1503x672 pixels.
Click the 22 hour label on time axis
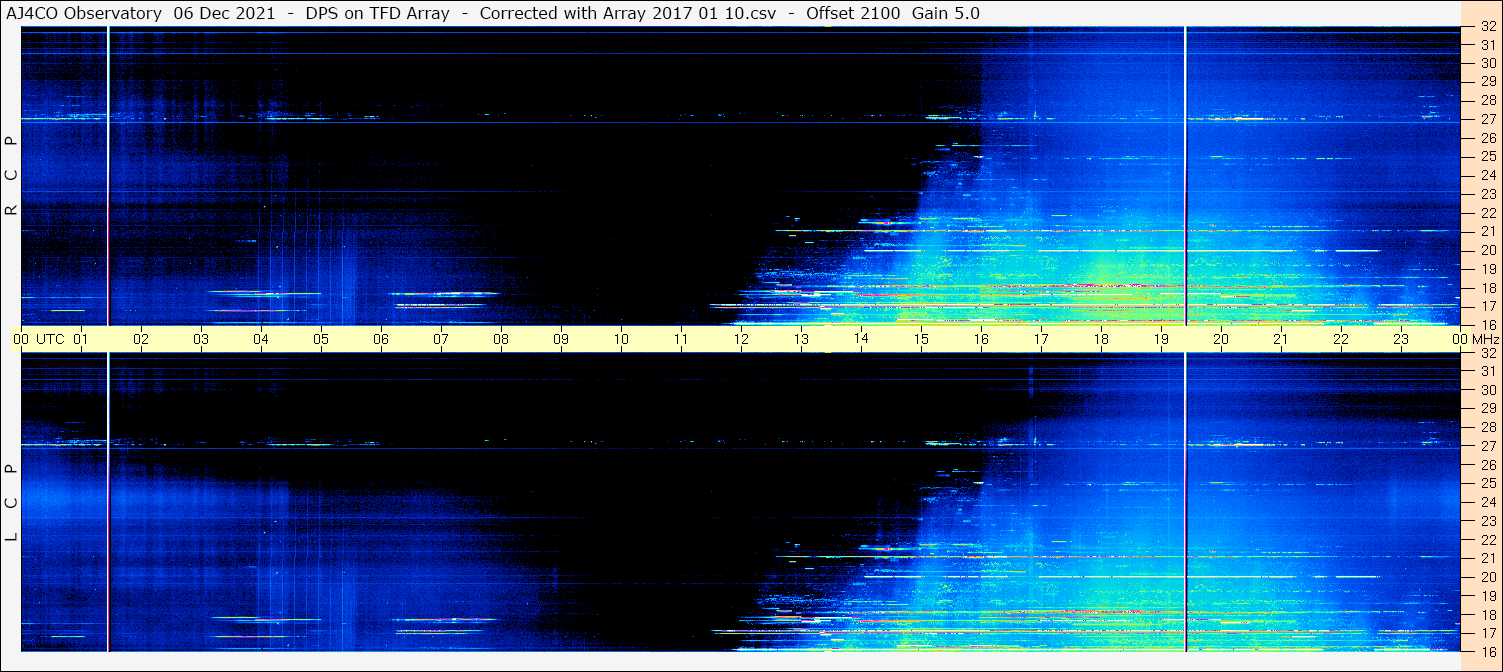pos(1341,340)
